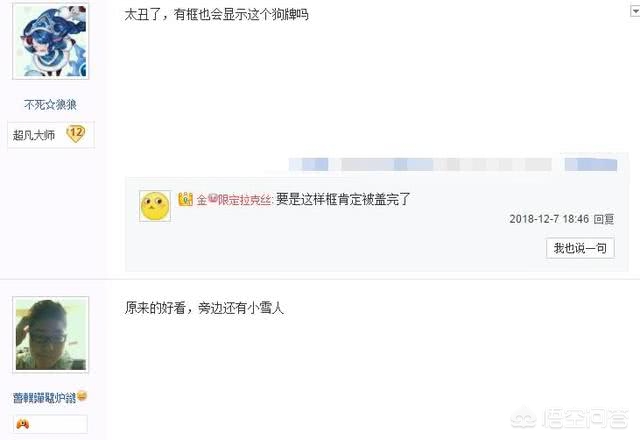640x440 pixels.
Task: Open the second poster's photo avatar
Action: point(51,335)
